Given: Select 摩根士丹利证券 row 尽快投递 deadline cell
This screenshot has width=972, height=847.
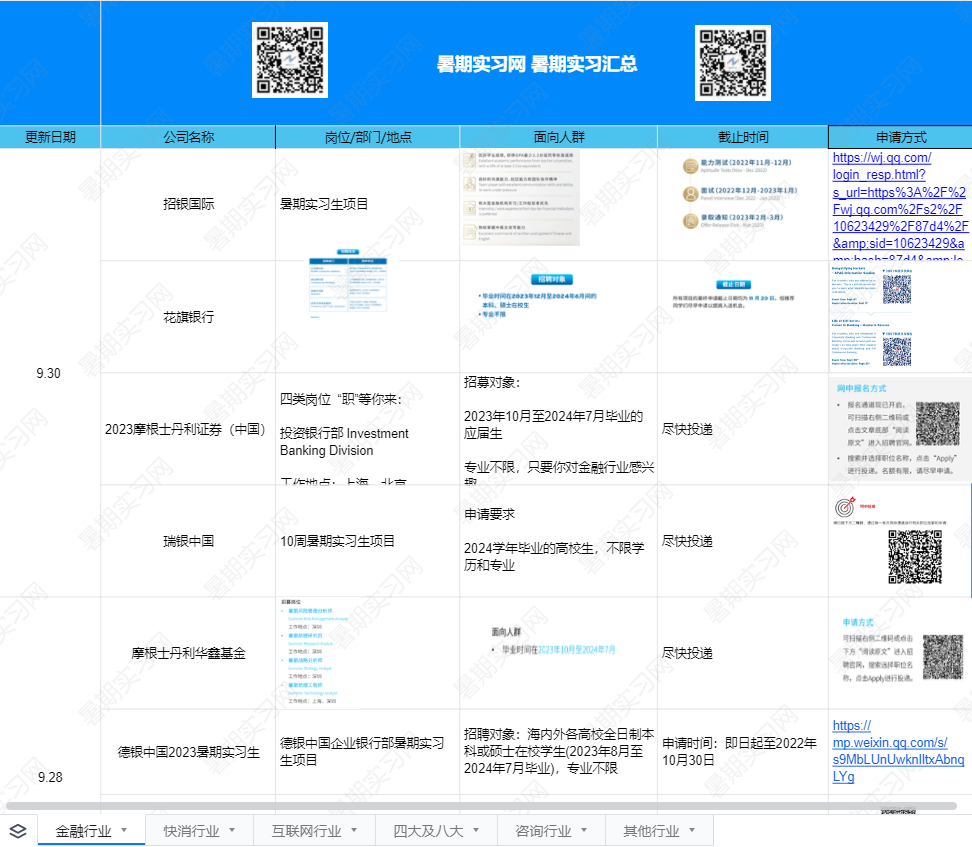Looking at the screenshot, I should click(x=743, y=429).
